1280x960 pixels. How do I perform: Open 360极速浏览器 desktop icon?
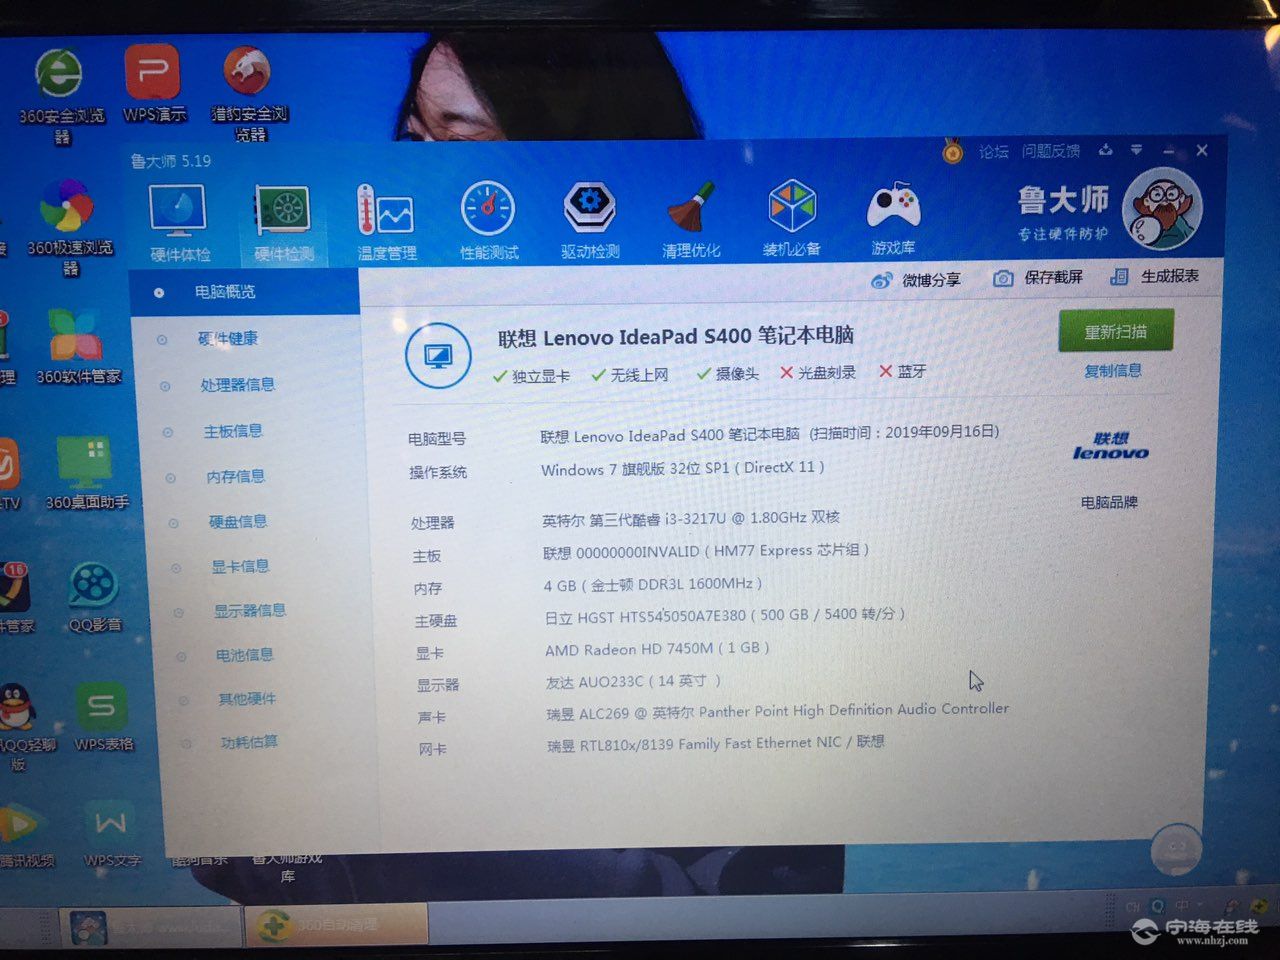(x=68, y=226)
